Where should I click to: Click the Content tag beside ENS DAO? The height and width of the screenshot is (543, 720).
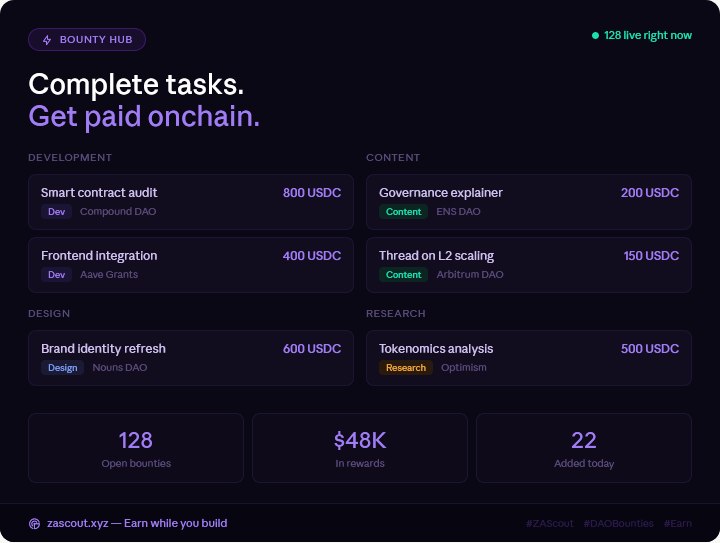pyautogui.click(x=404, y=212)
